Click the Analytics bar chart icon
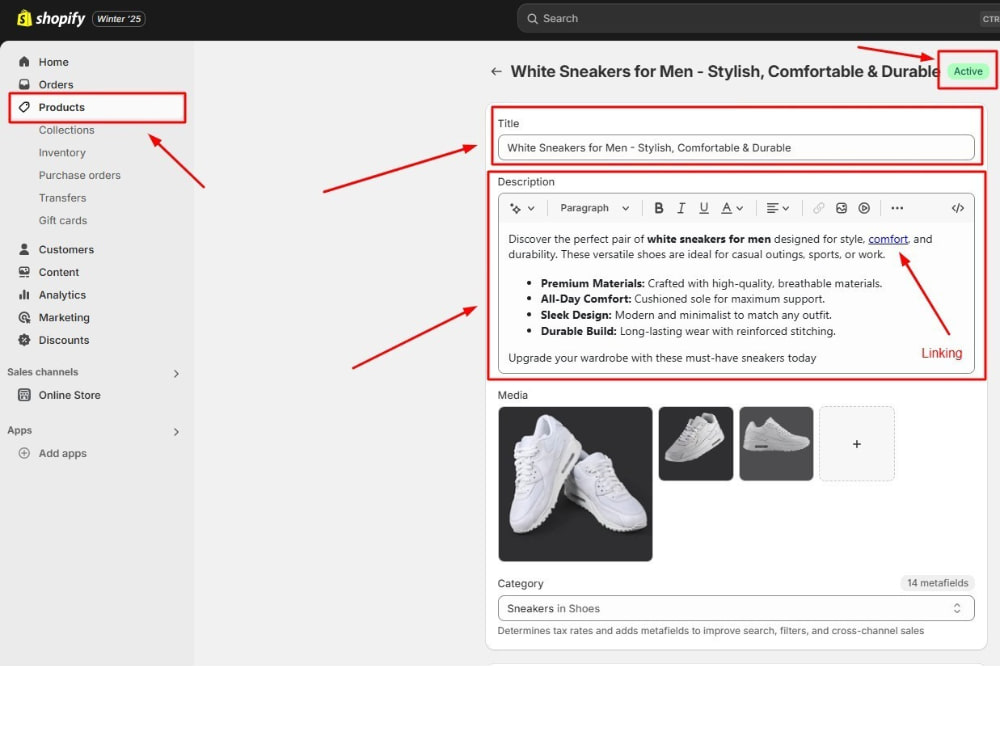1000x750 pixels. click(24, 295)
